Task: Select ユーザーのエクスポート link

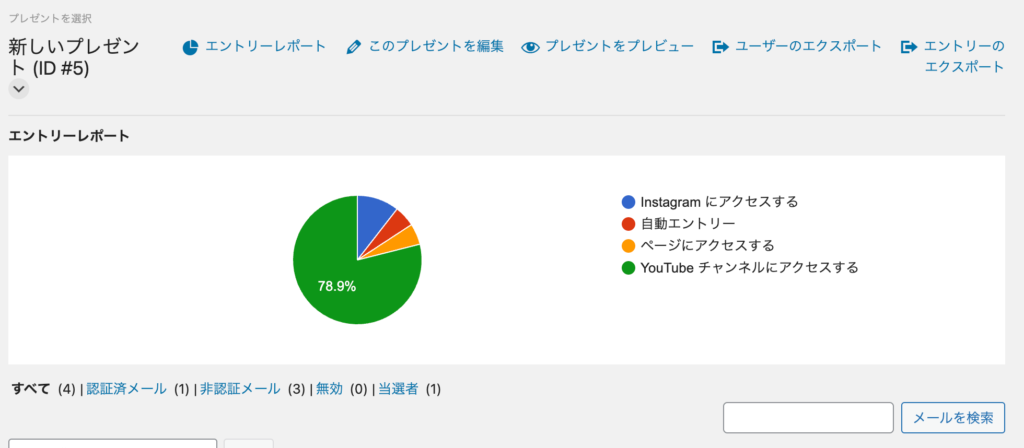Action: tap(808, 47)
